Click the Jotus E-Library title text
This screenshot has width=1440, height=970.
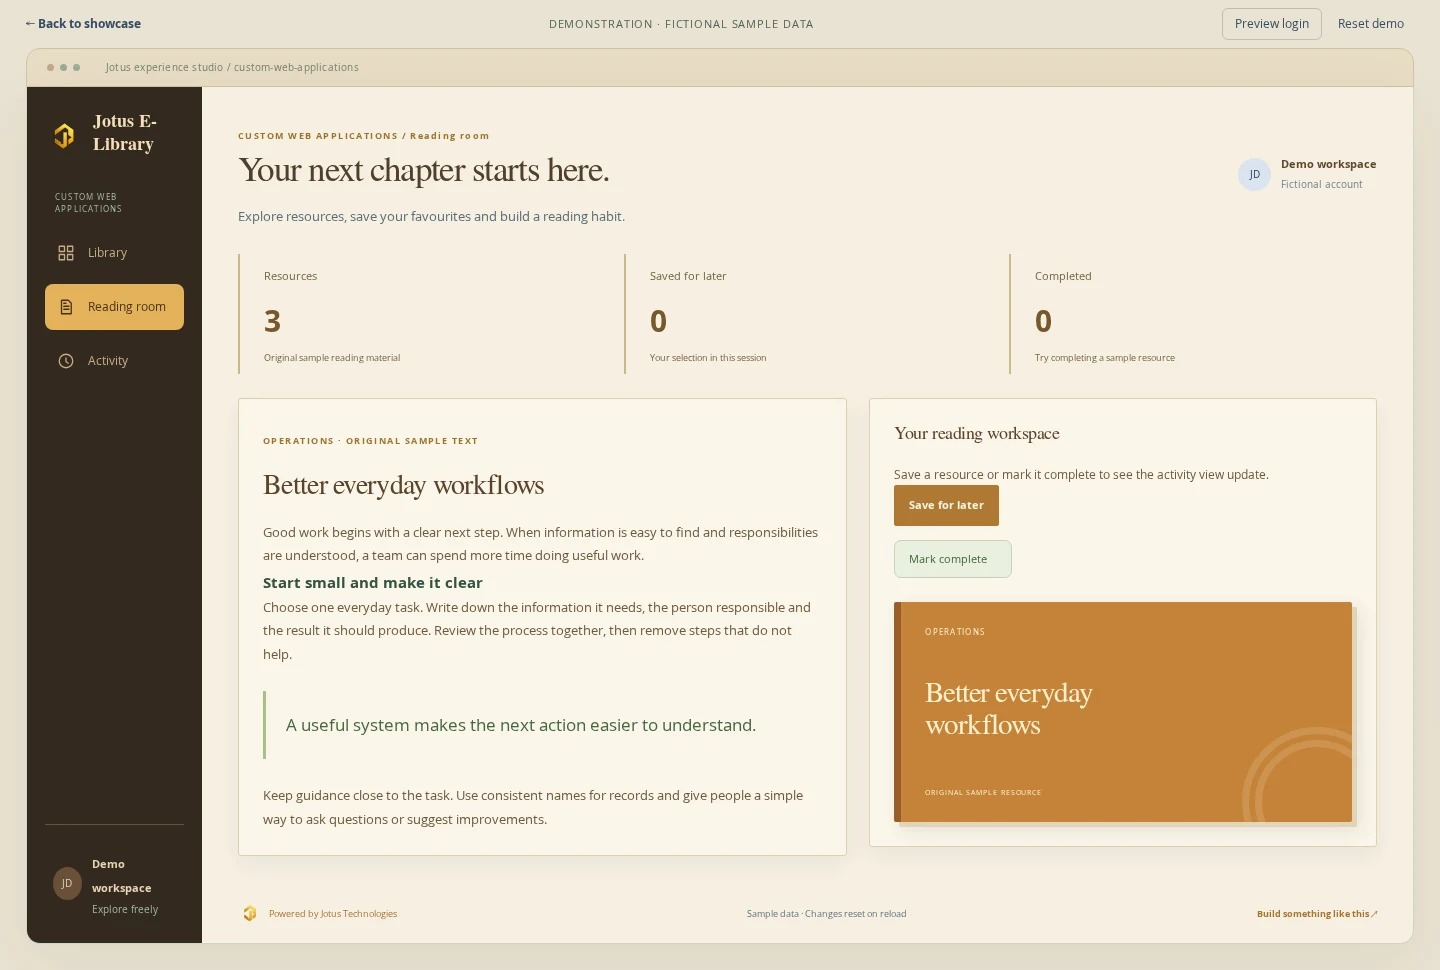pyautogui.click(x=125, y=133)
